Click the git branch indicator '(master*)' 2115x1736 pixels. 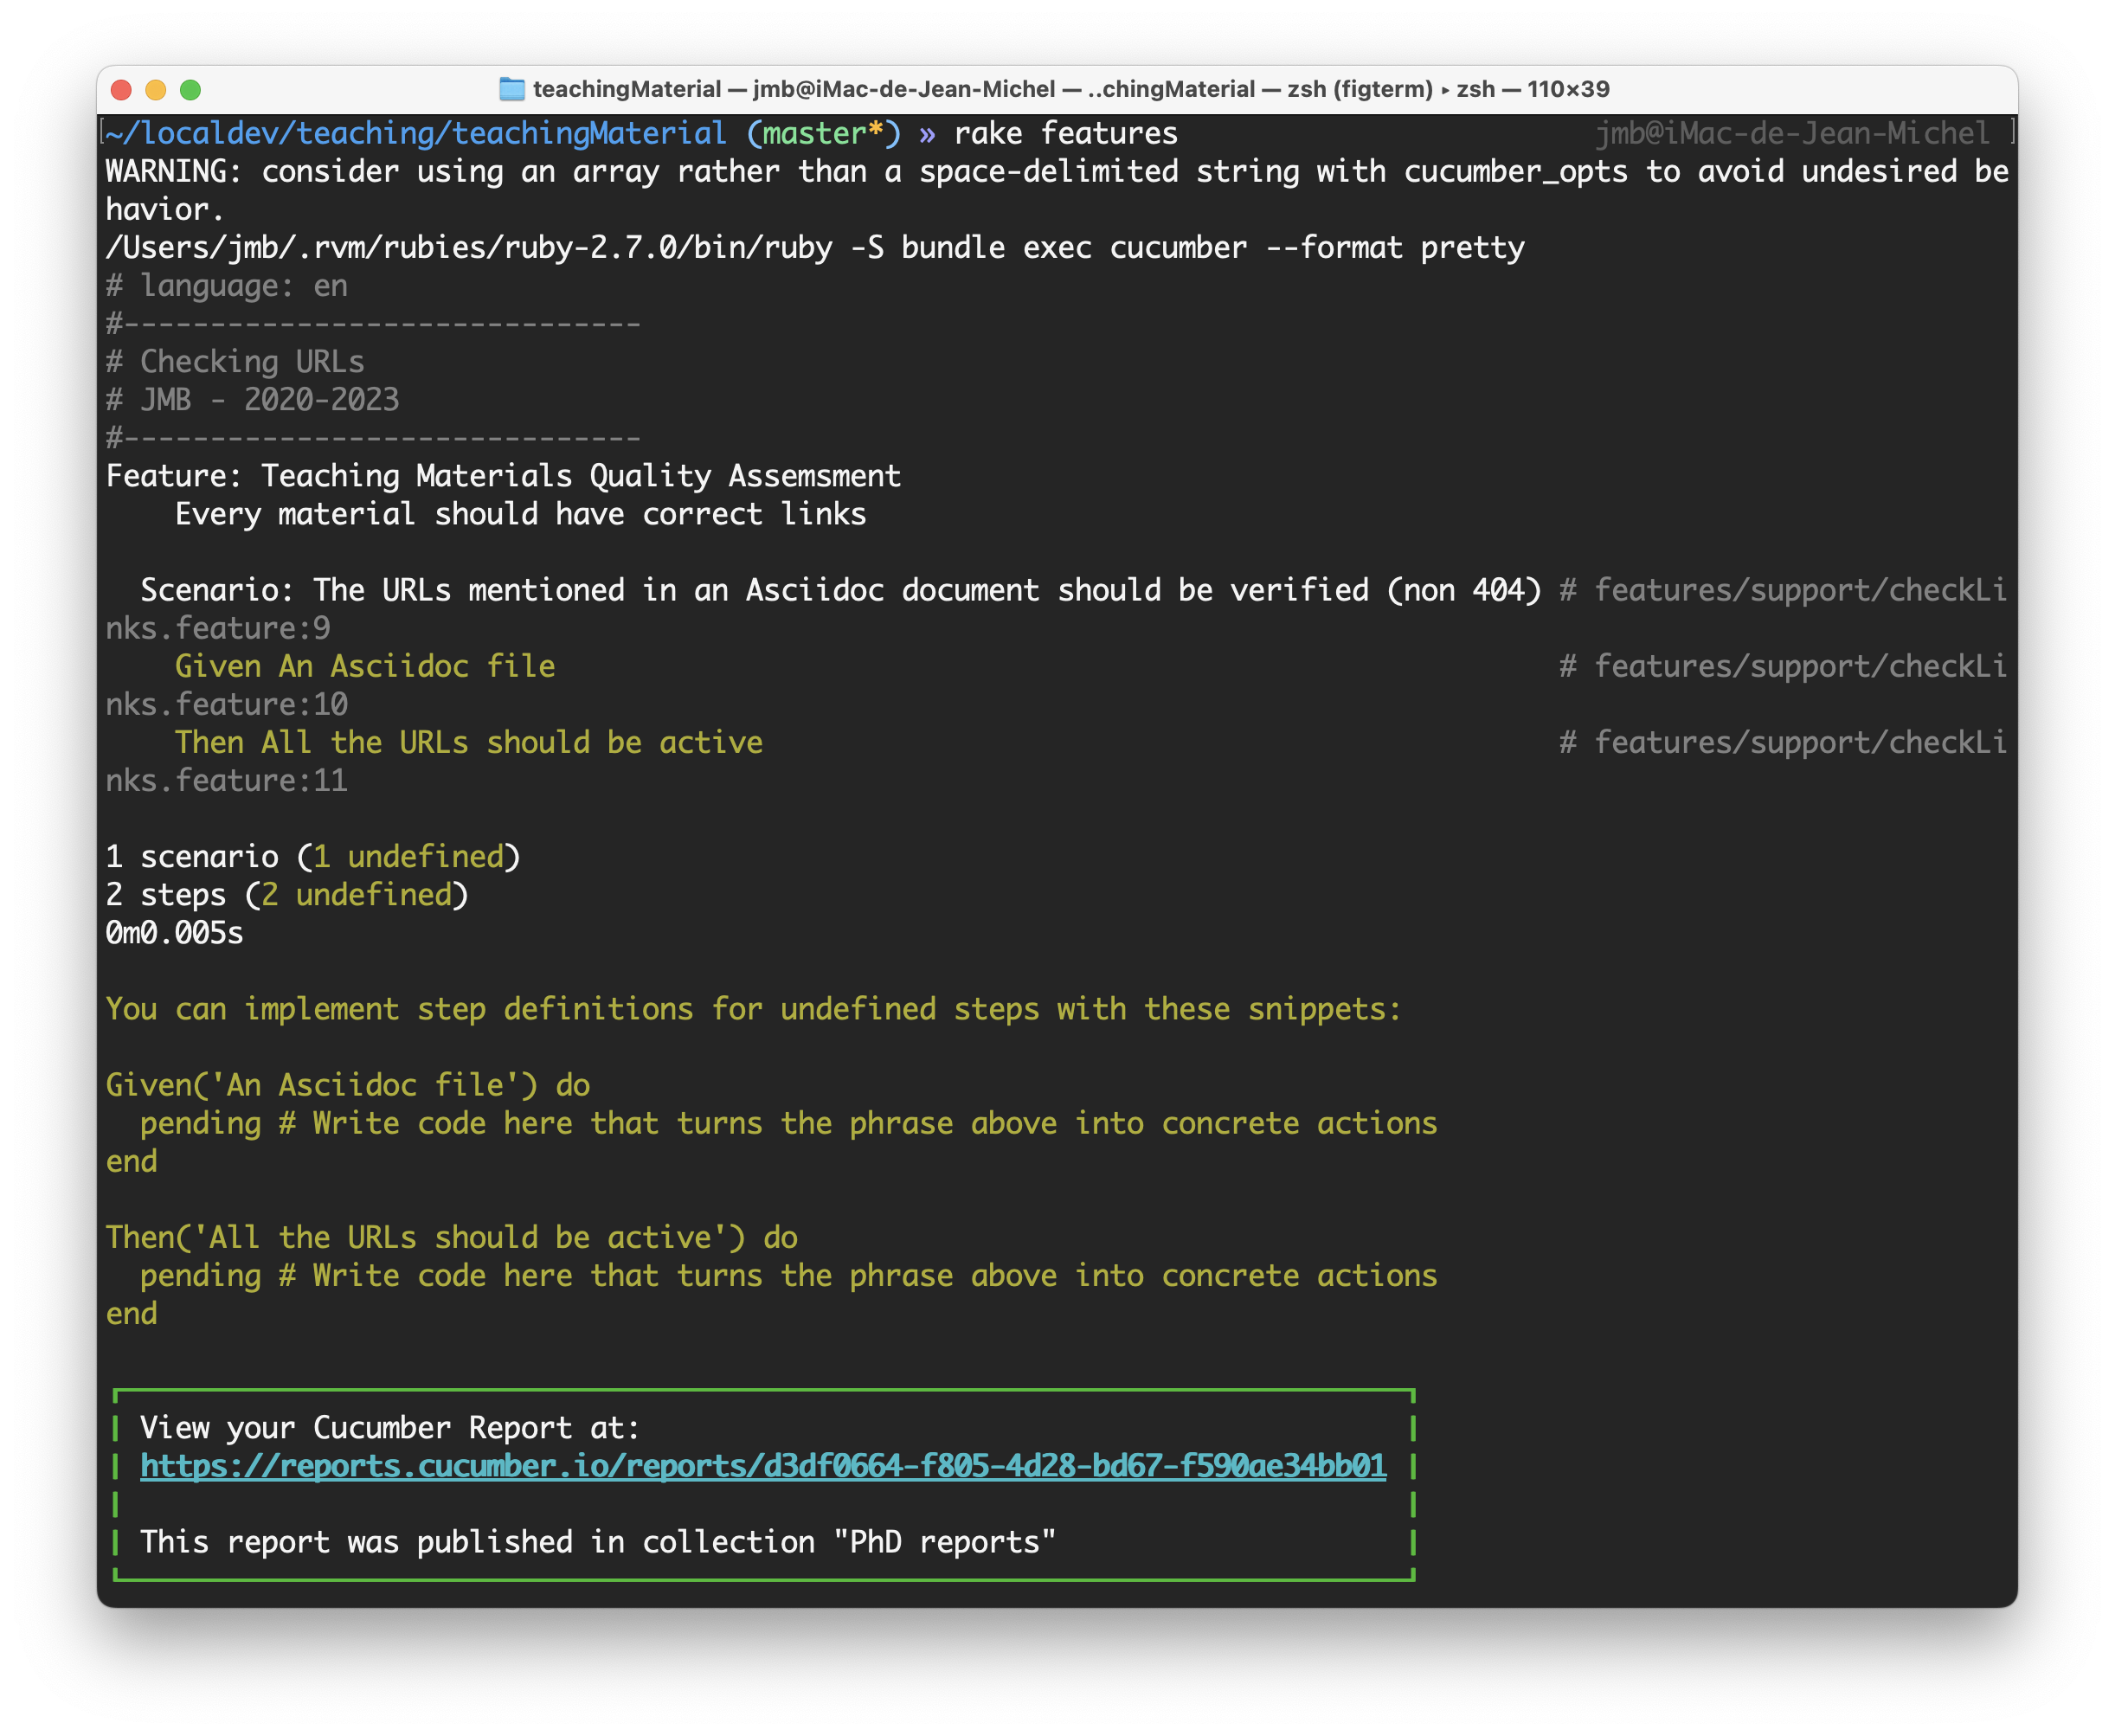[x=824, y=133]
